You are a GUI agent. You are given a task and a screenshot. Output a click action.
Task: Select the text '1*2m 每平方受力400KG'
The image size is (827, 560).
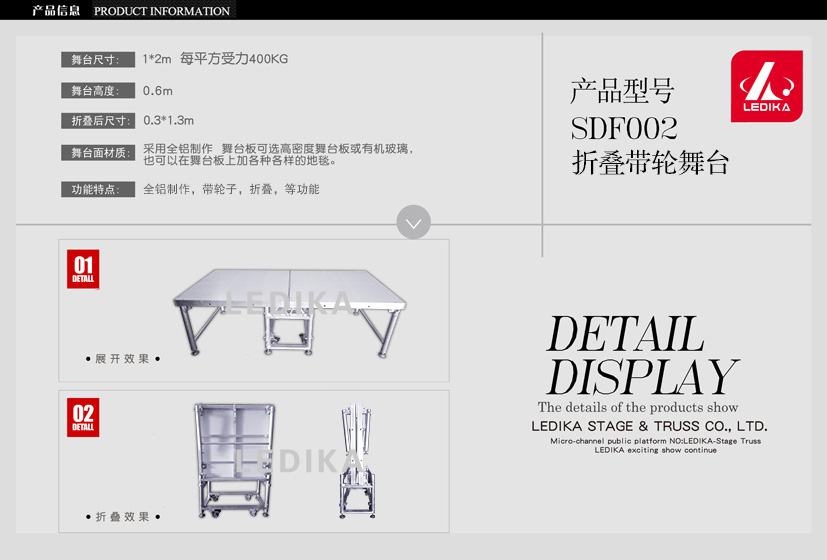coord(215,59)
